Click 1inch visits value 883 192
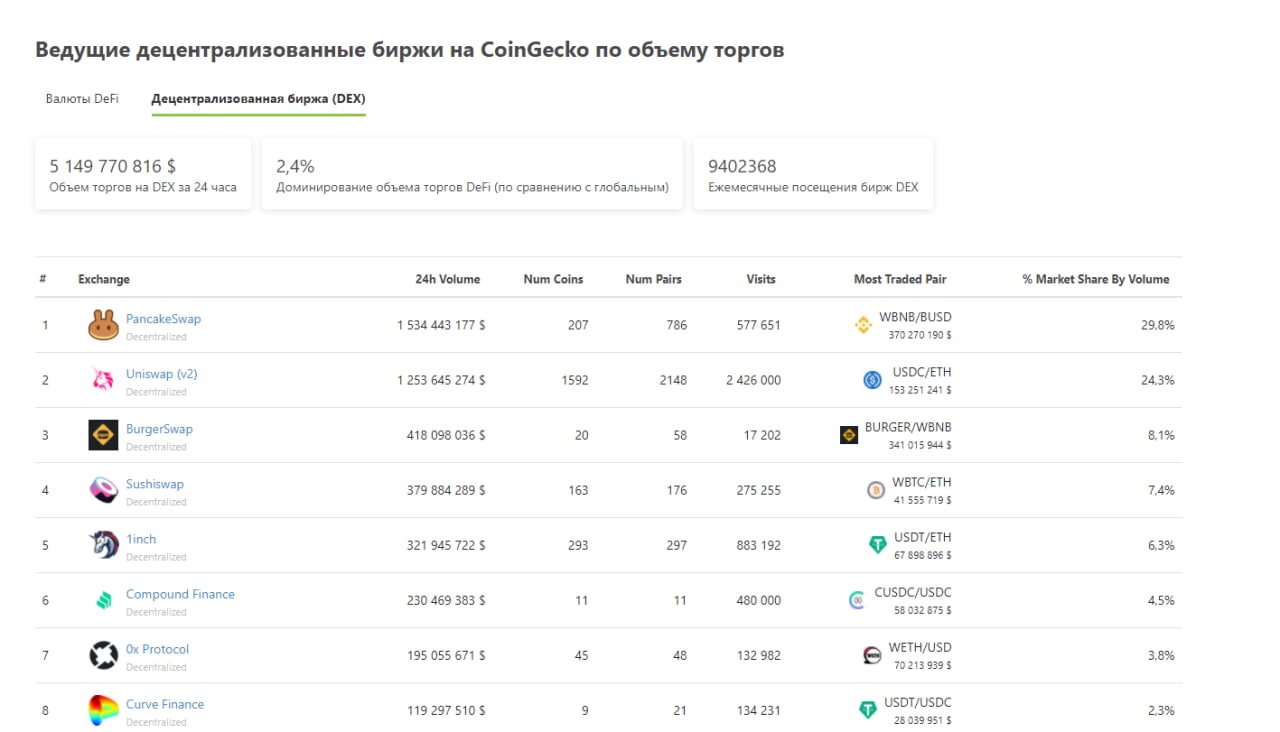The width and height of the screenshot is (1280, 732). (x=758, y=545)
